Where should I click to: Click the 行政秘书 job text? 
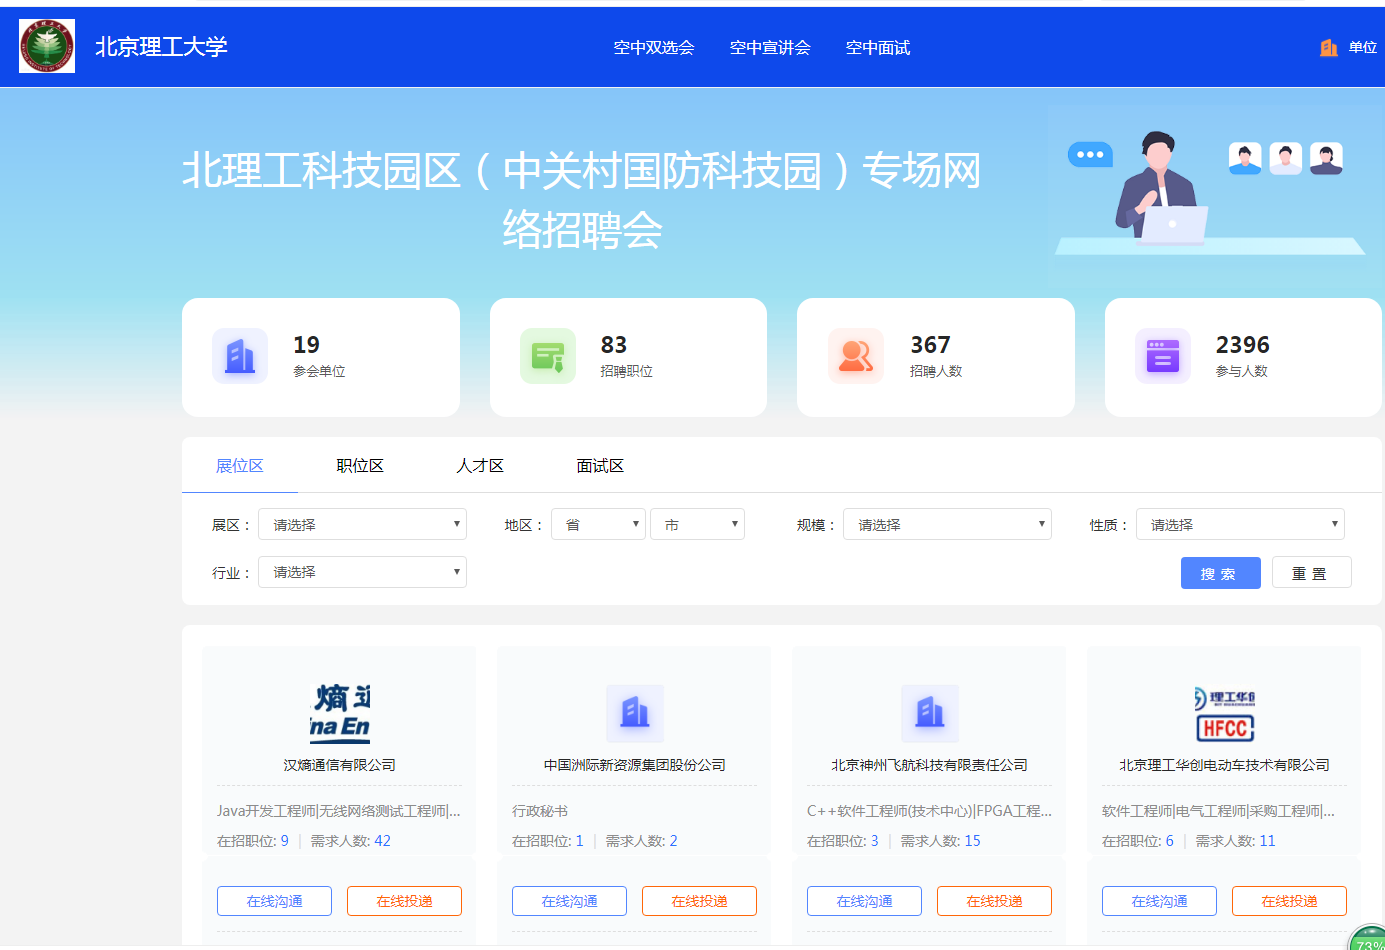point(540,811)
